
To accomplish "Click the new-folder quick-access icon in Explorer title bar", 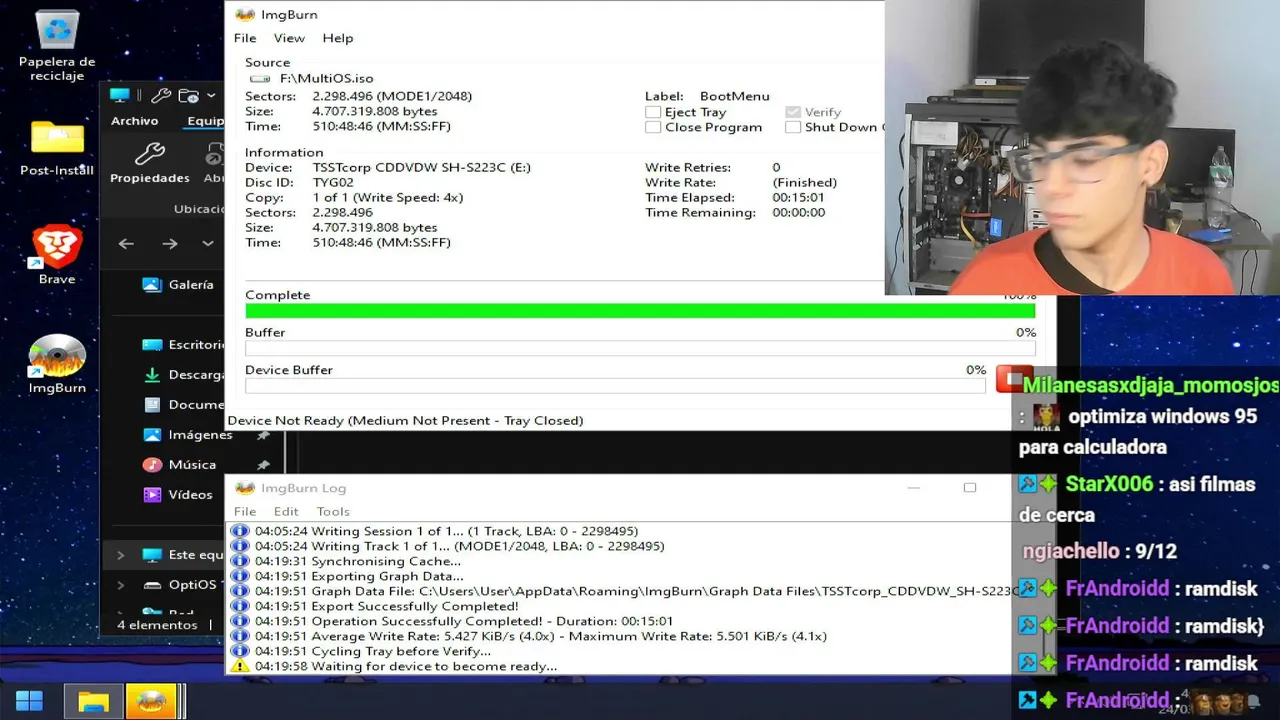I will (x=188, y=96).
